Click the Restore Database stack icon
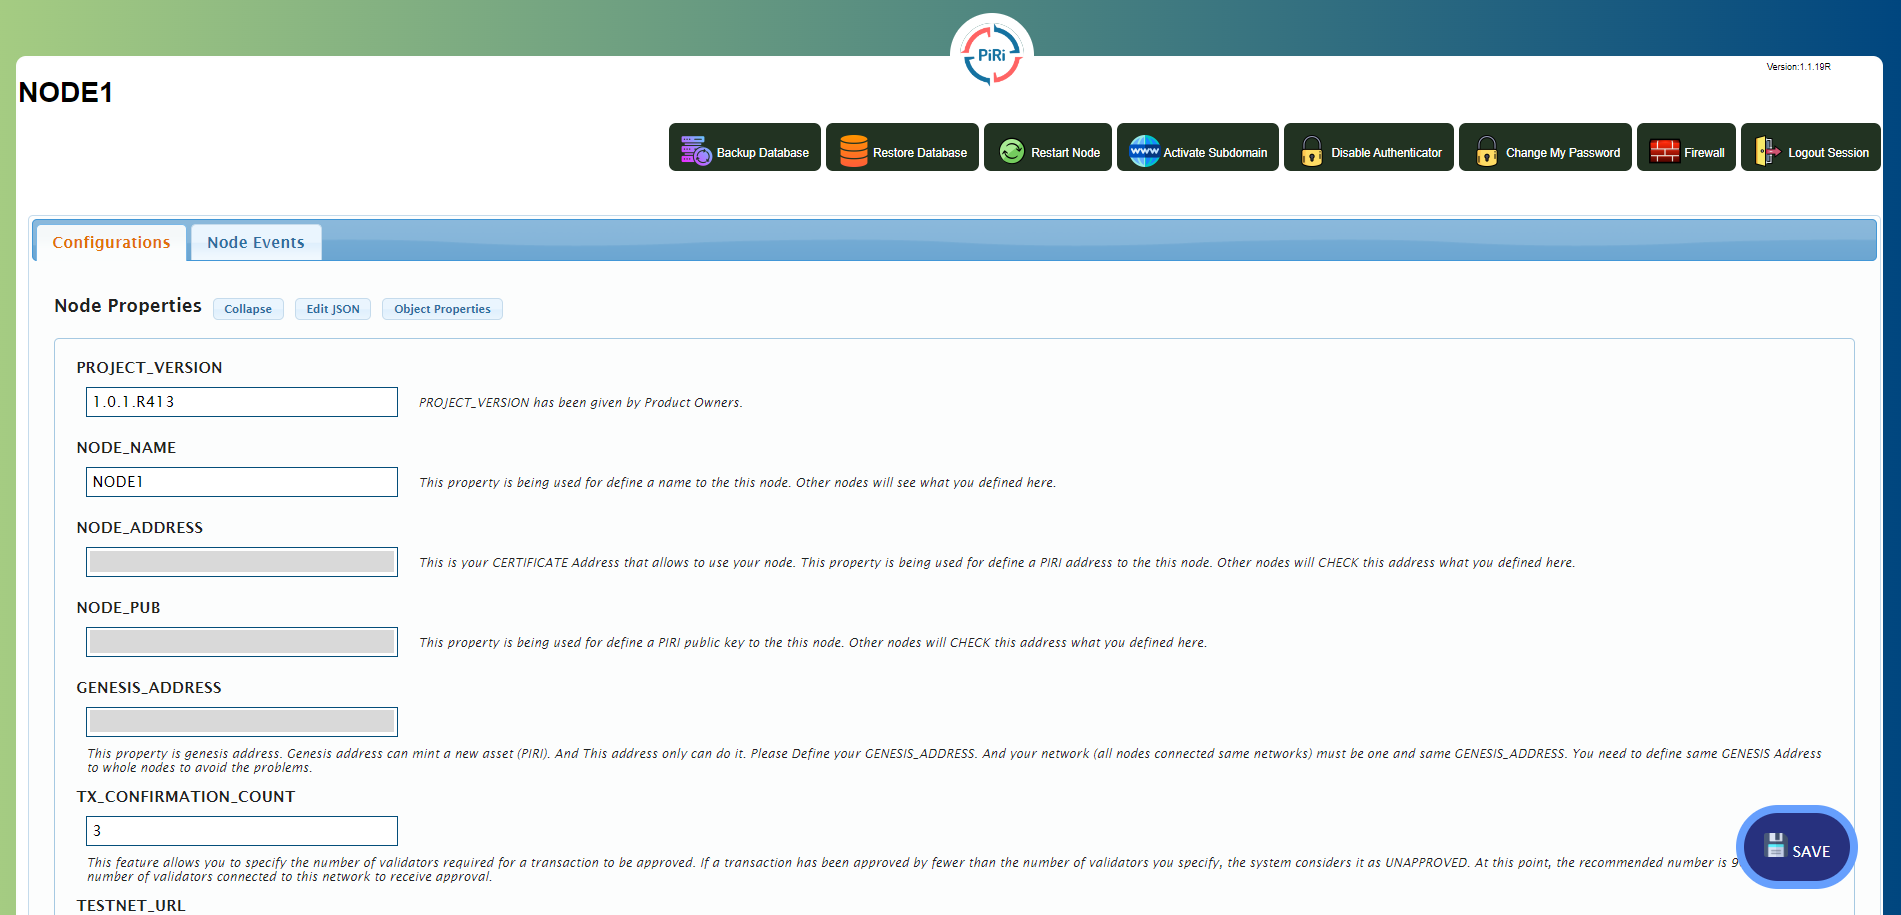This screenshot has width=1901, height=915. click(x=854, y=149)
